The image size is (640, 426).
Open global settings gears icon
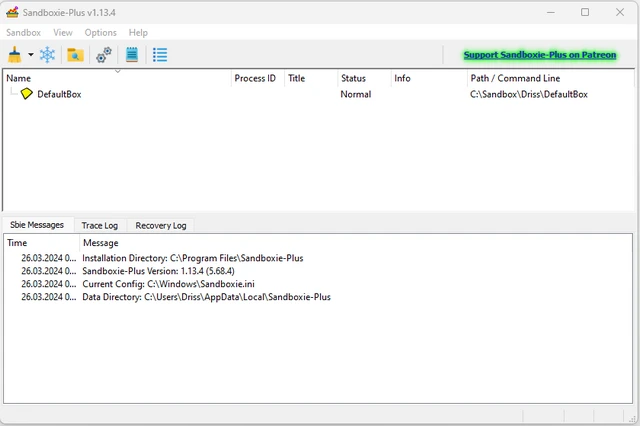104,55
